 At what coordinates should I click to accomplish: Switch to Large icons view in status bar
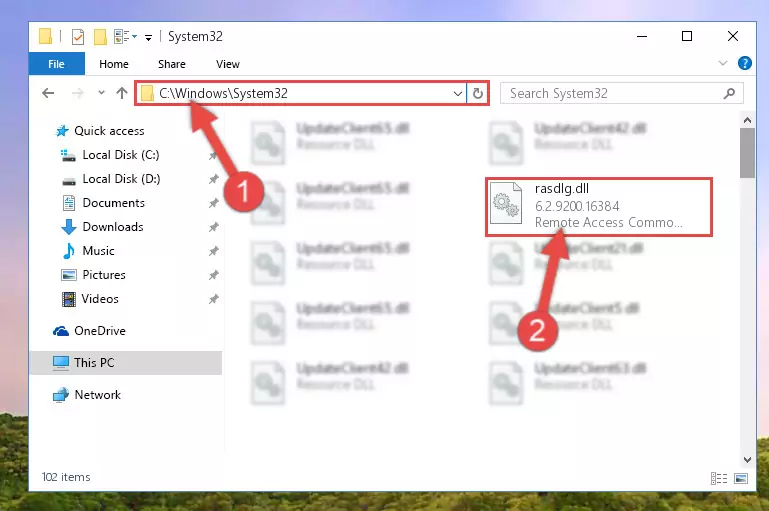pyautogui.click(x=741, y=478)
